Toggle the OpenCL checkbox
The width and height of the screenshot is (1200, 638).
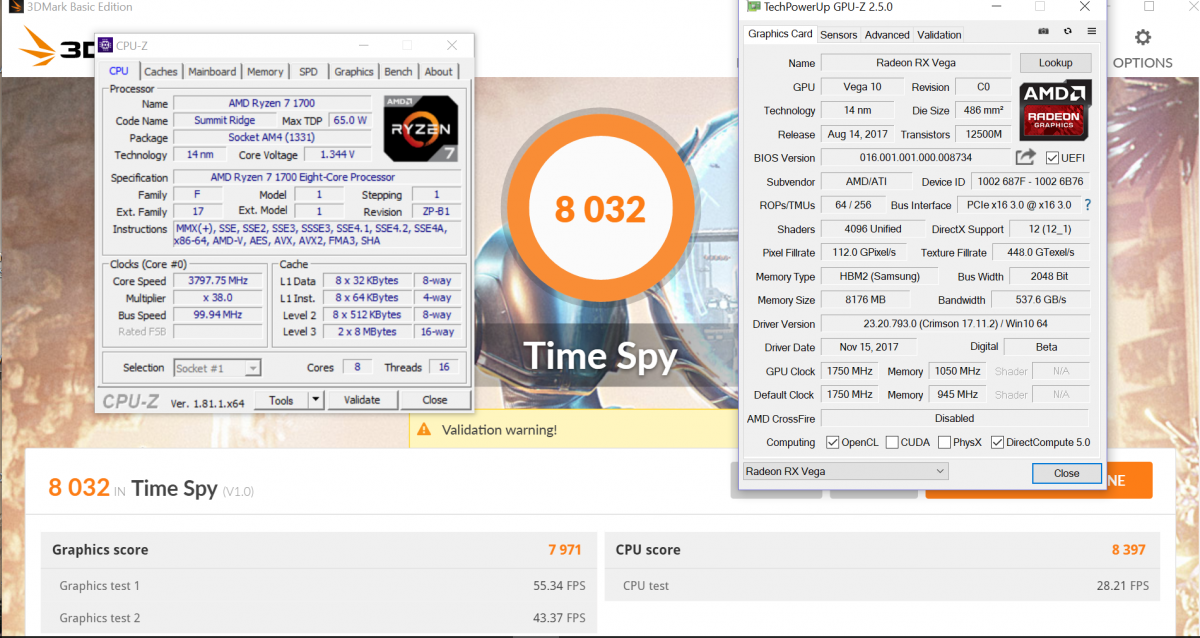tap(833, 442)
